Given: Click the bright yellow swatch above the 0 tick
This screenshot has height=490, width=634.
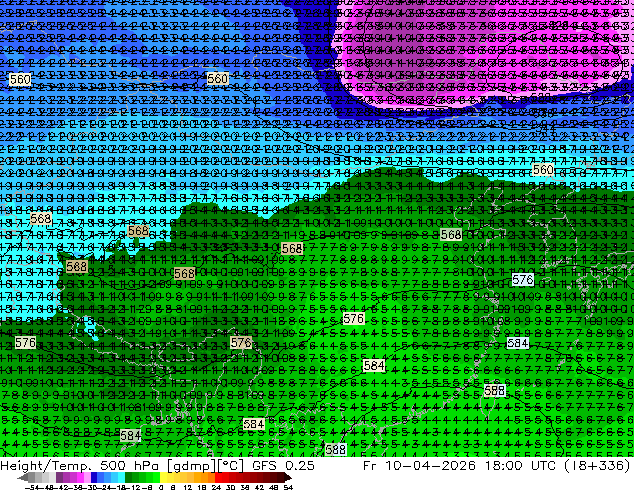Looking at the screenshot, I should (163, 477).
